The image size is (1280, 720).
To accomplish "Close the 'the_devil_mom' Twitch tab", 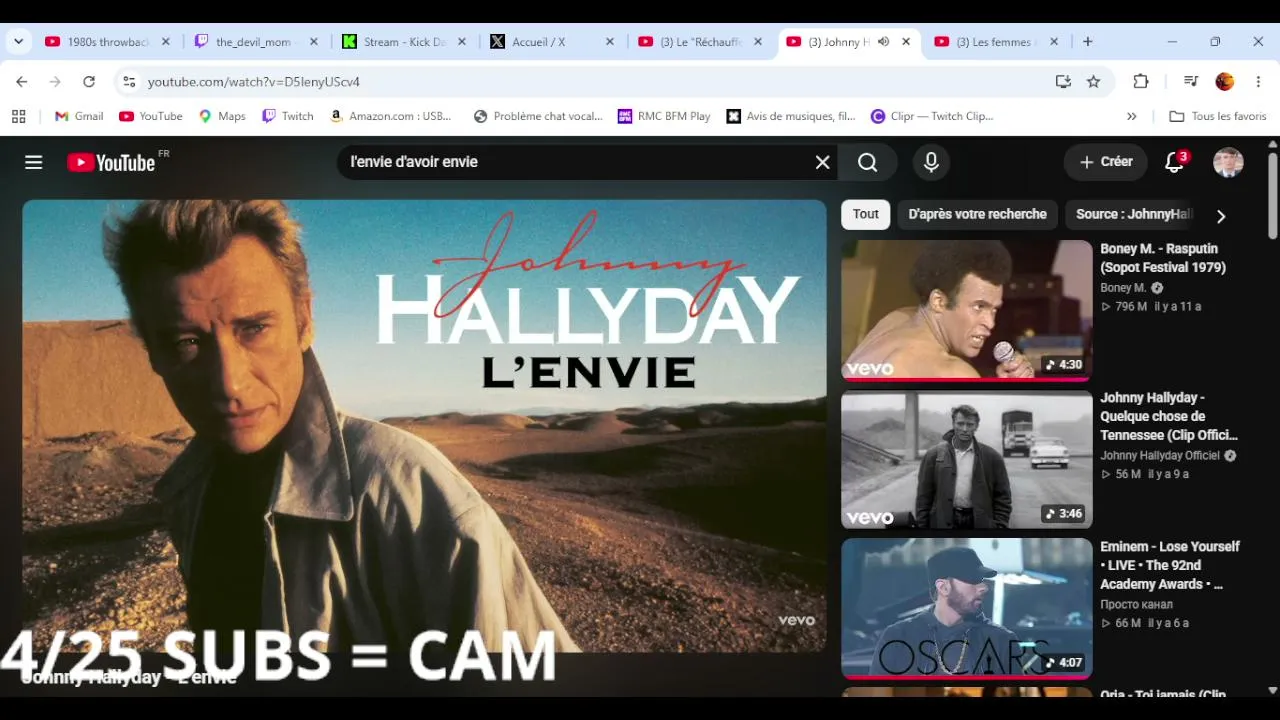I will click(x=314, y=42).
